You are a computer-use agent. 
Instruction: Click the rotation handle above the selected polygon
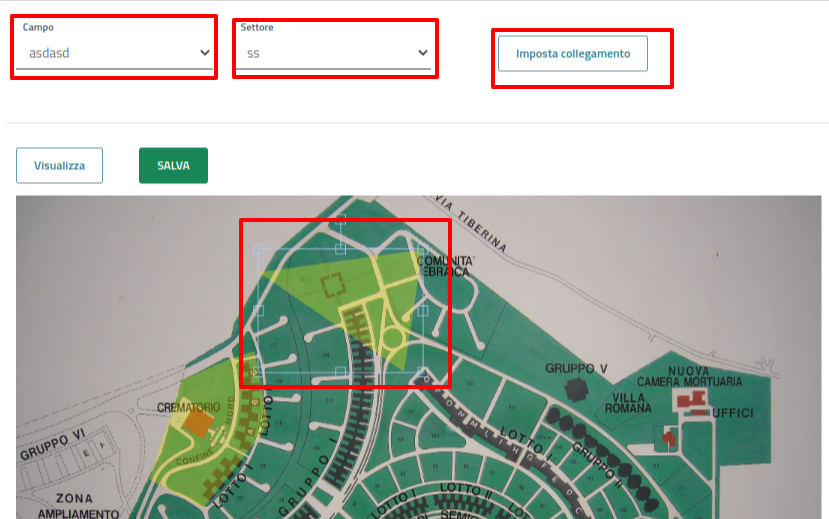[x=341, y=218]
